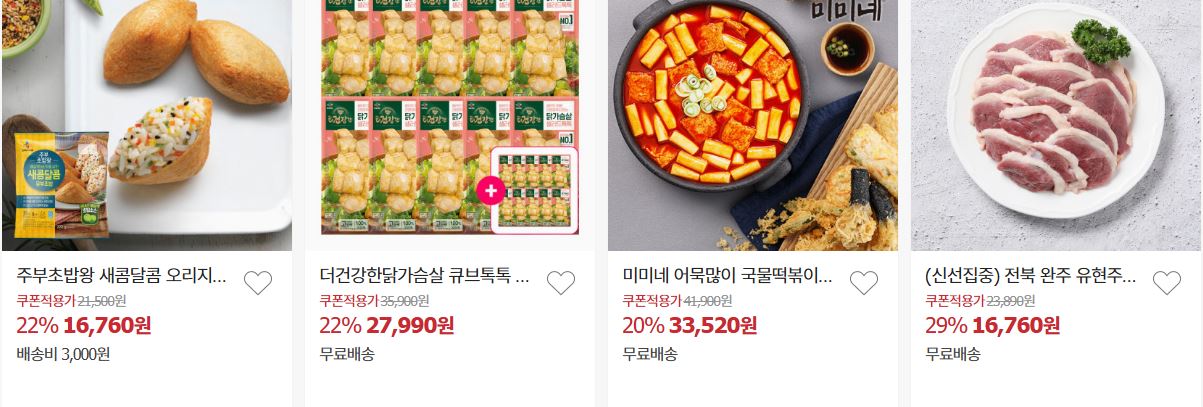Toggle wishlist heart for 더건강한닭가슴살 큐브톡톡

click(560, 283)
